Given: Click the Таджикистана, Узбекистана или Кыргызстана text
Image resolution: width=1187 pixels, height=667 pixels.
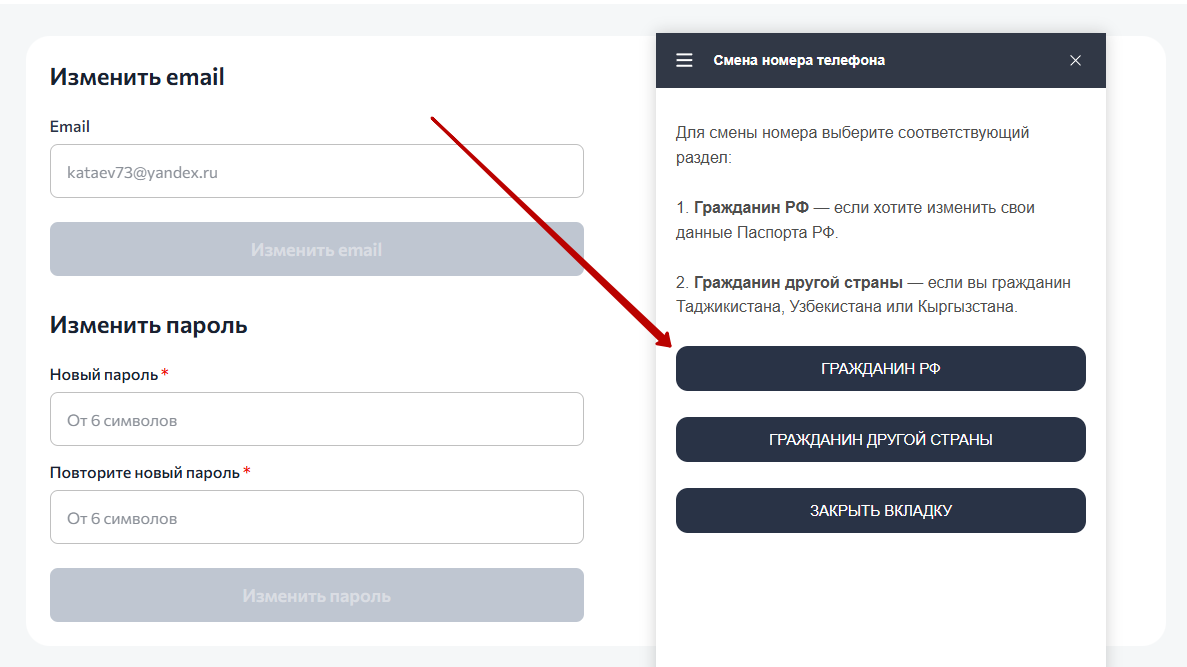Looking at the screenshot, I should pyautogui.click(x=846, y=307).
